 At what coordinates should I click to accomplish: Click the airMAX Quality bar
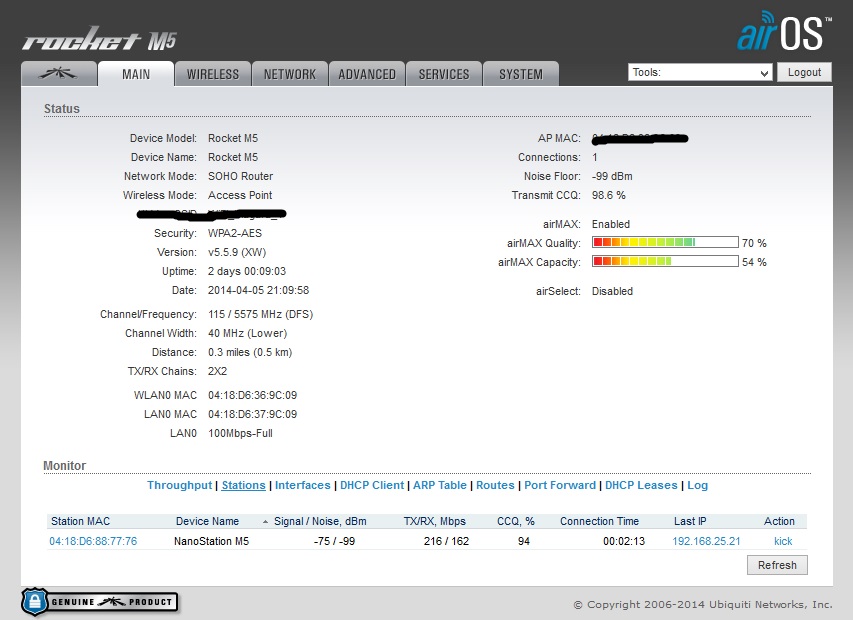pos(665,242)
